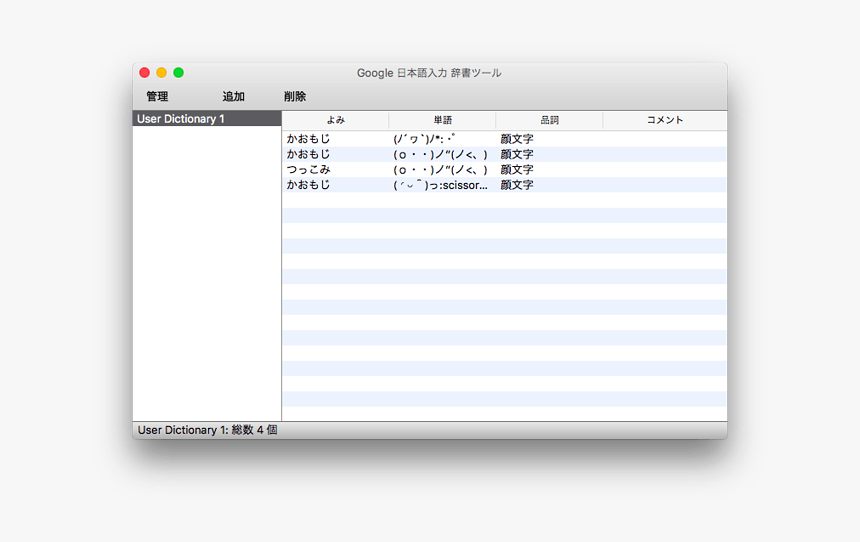The width and height of the screenshot is (860, 542).
Task: Click the status text 総数 4 個
Action: [x=254, y=430]
